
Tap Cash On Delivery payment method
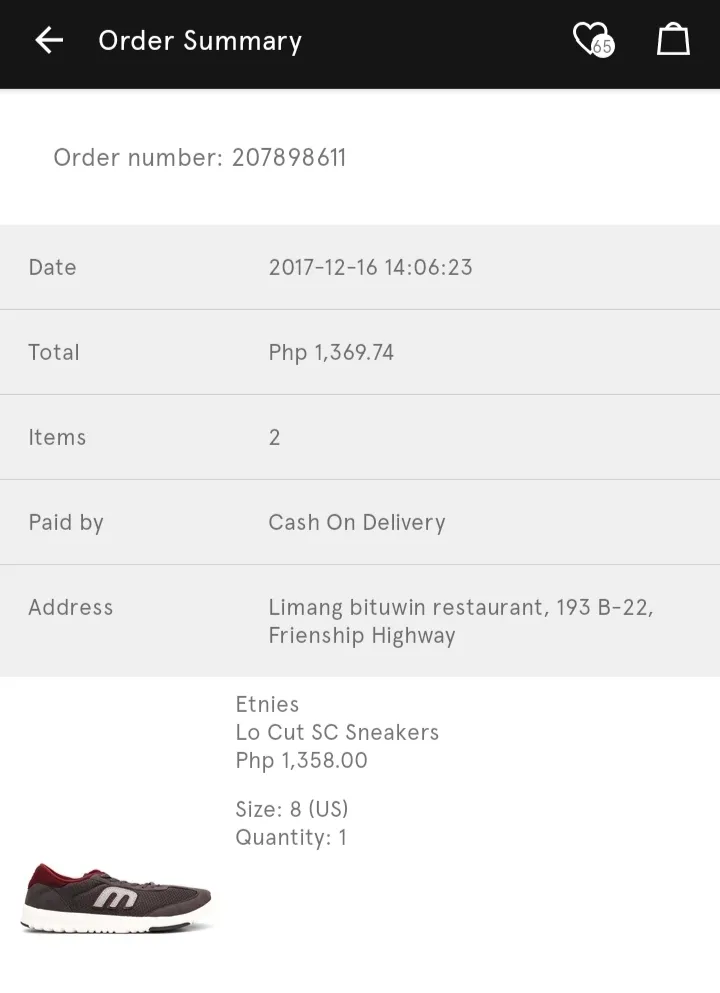pyautogui.click(x=357, y=522)
